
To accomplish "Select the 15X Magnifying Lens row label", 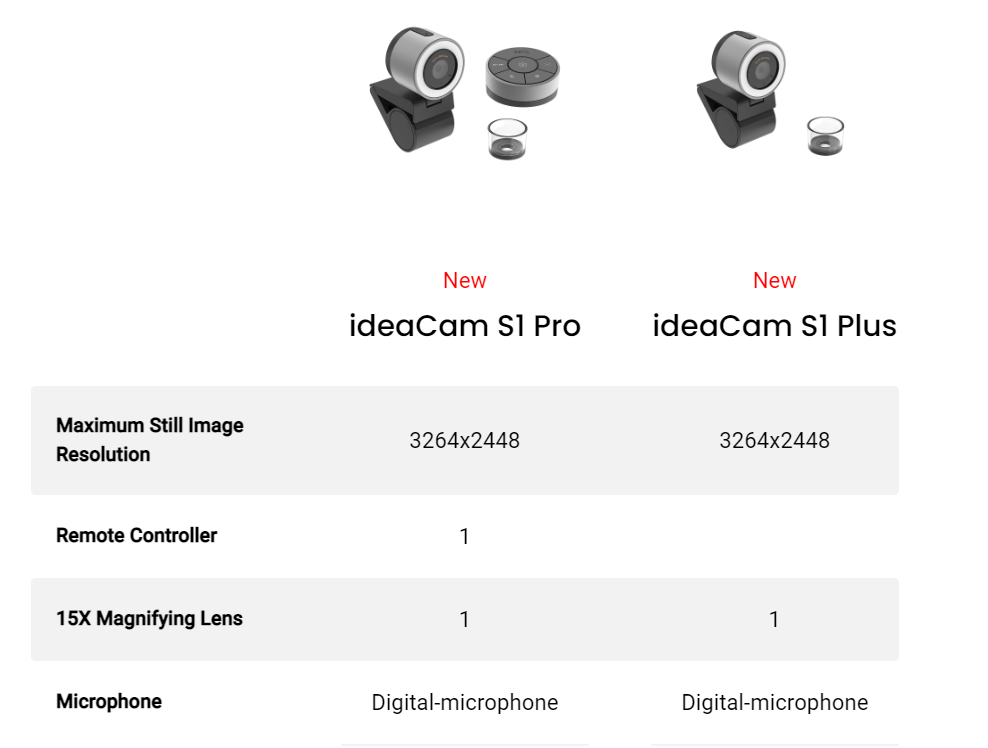I will pyautogui.click(x=149, y=619).
